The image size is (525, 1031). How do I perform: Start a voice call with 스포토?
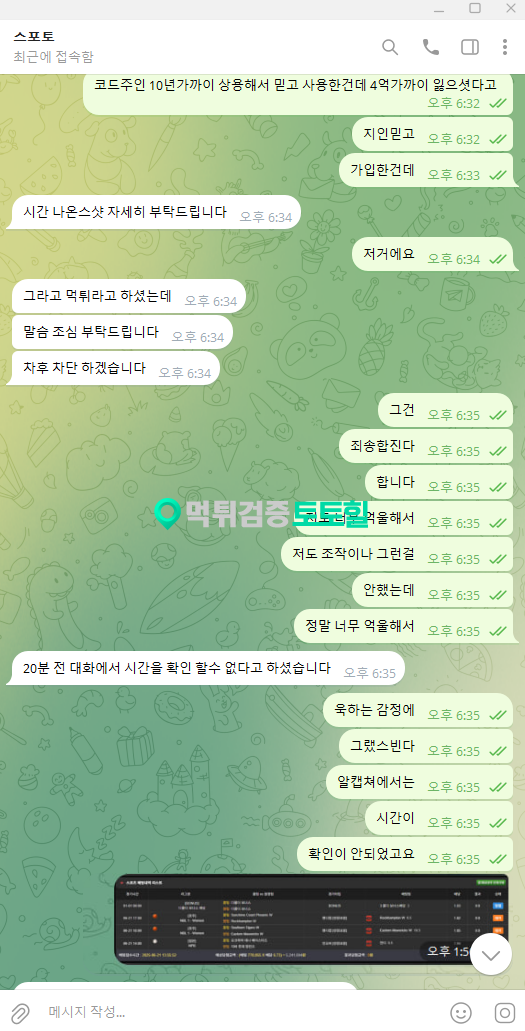pyautogui.click(x=430, y=47)
